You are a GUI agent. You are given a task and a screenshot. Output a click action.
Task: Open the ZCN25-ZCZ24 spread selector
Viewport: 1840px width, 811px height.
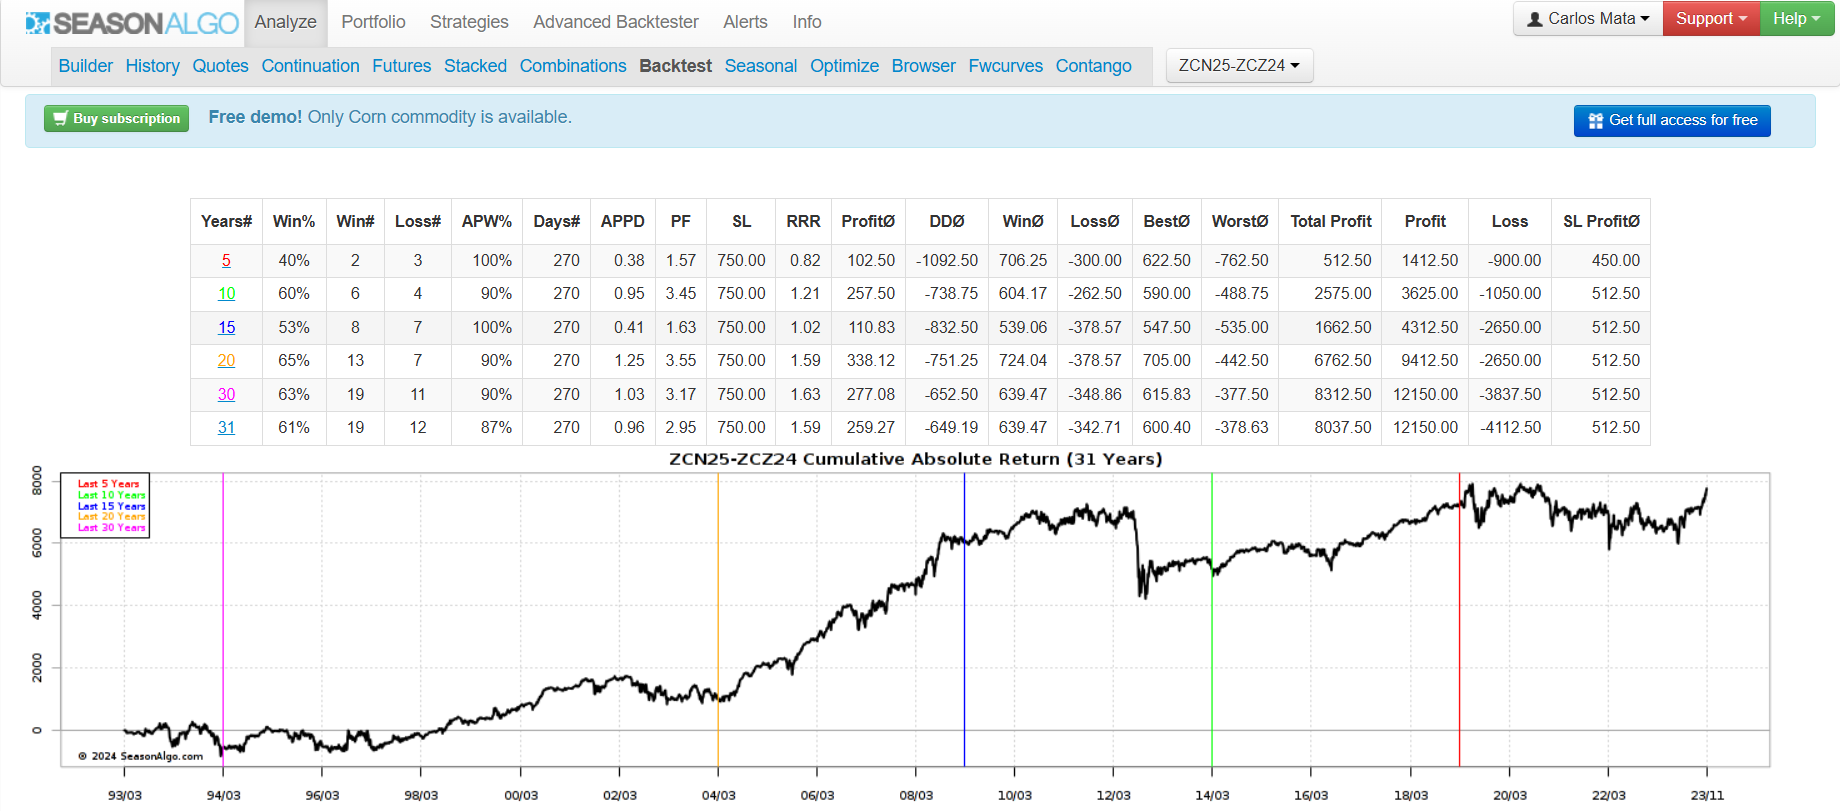1239,65
